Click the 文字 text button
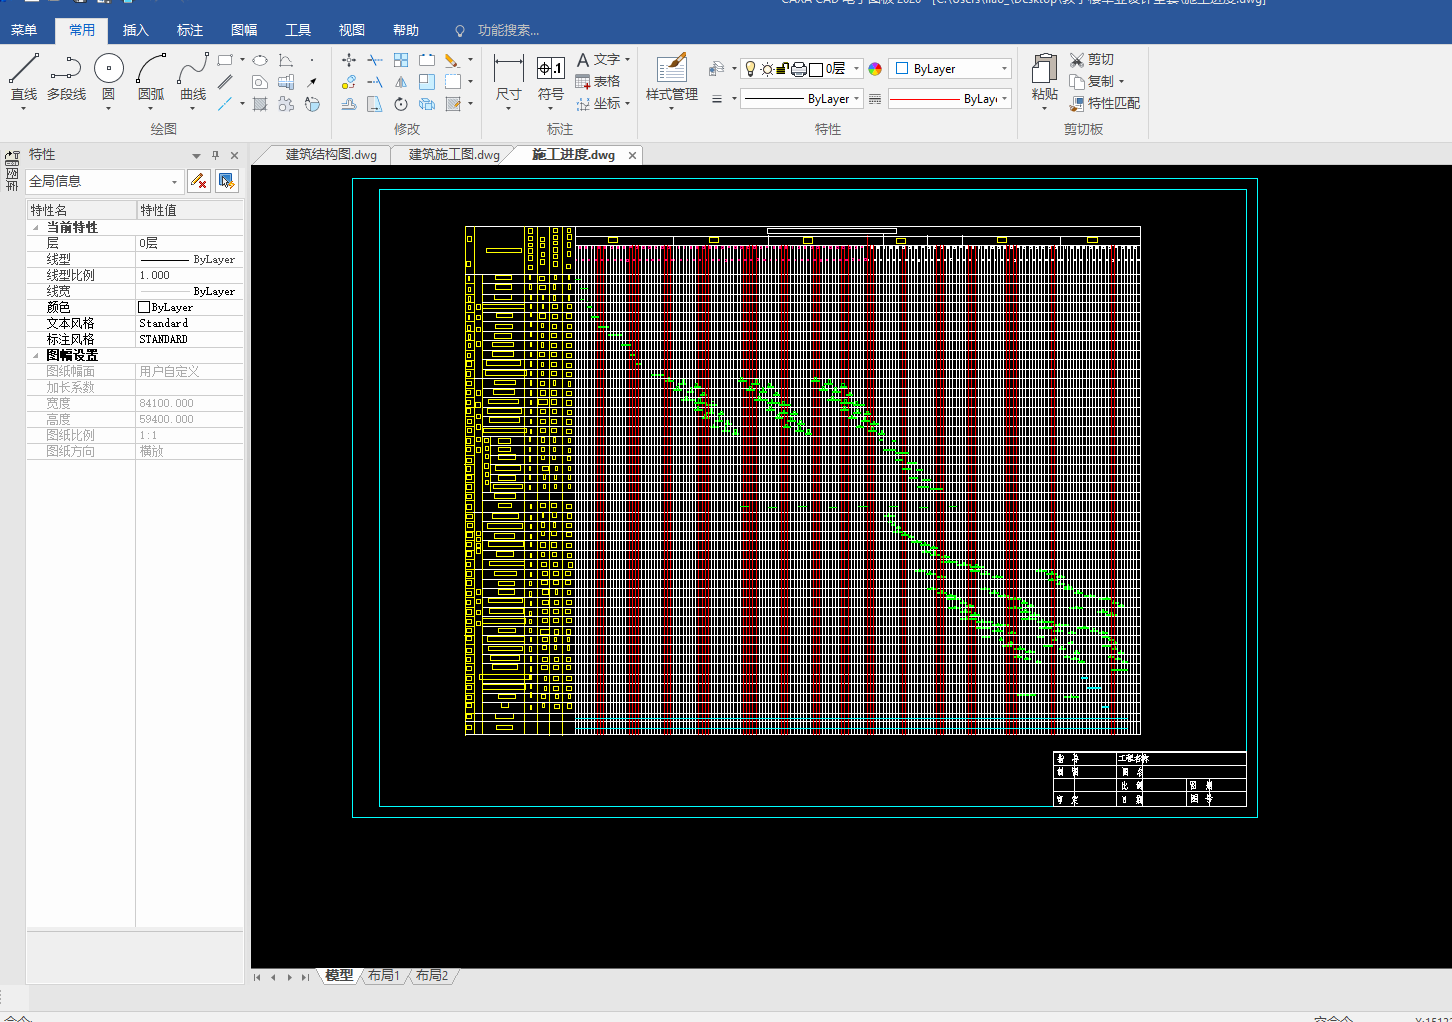Screen dimensions: 1452x1022 pos(598,60)
